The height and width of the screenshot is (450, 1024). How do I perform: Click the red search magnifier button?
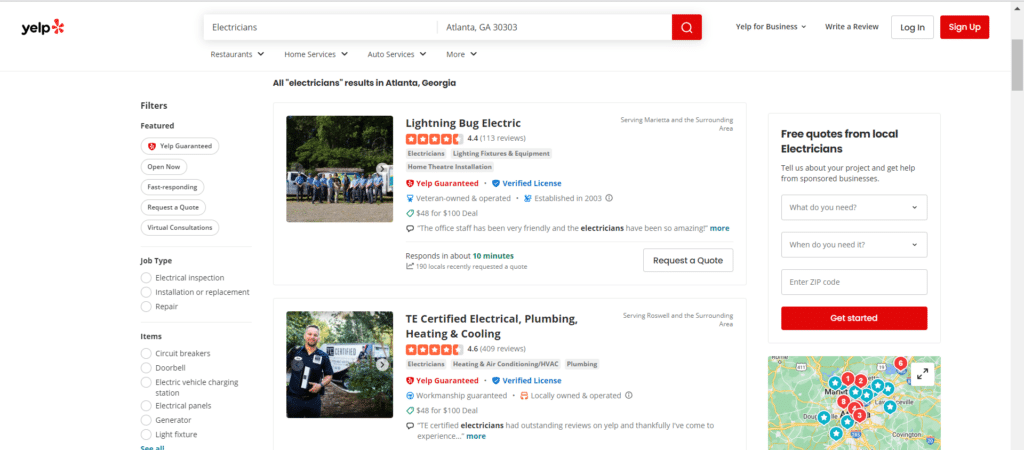click(x=686, y=27)
